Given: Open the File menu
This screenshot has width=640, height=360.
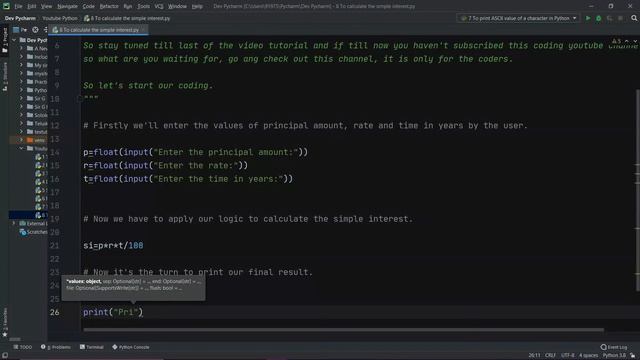Looking at the screenshot, I should [x=18, y=6].
